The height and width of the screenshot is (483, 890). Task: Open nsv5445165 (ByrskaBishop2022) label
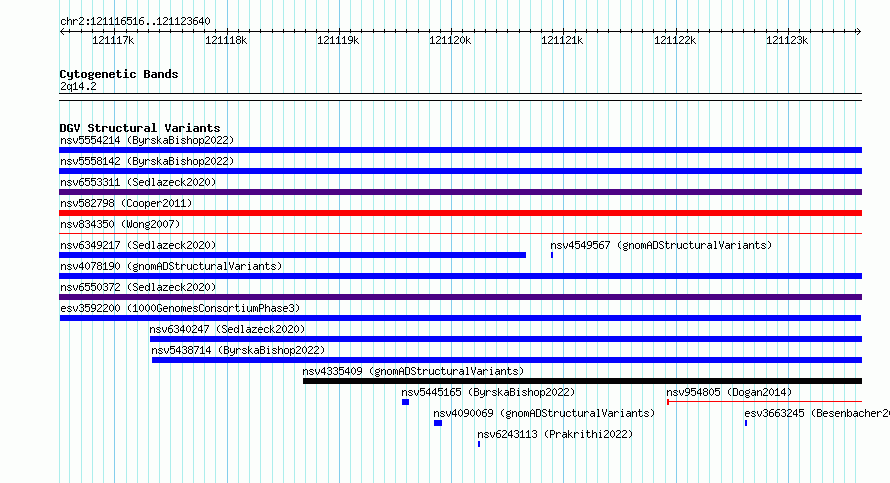tap(488, 392)
